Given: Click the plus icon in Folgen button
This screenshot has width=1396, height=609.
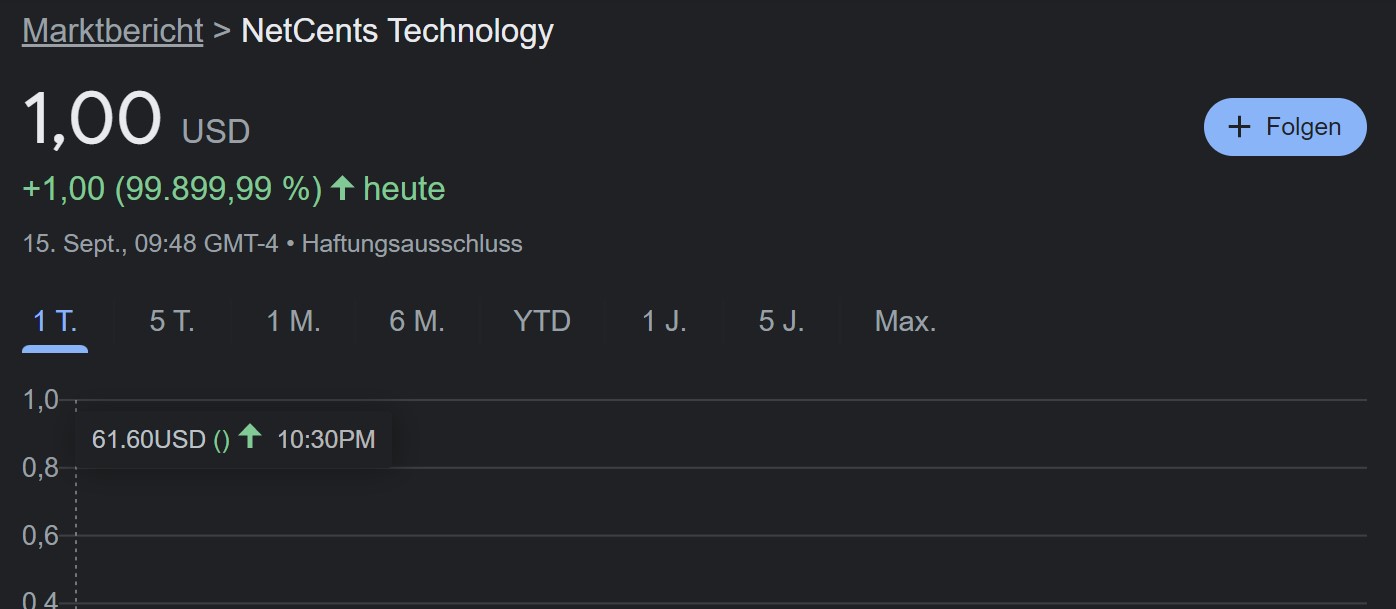Looking at the screenshot, I should pos(1239,127).
